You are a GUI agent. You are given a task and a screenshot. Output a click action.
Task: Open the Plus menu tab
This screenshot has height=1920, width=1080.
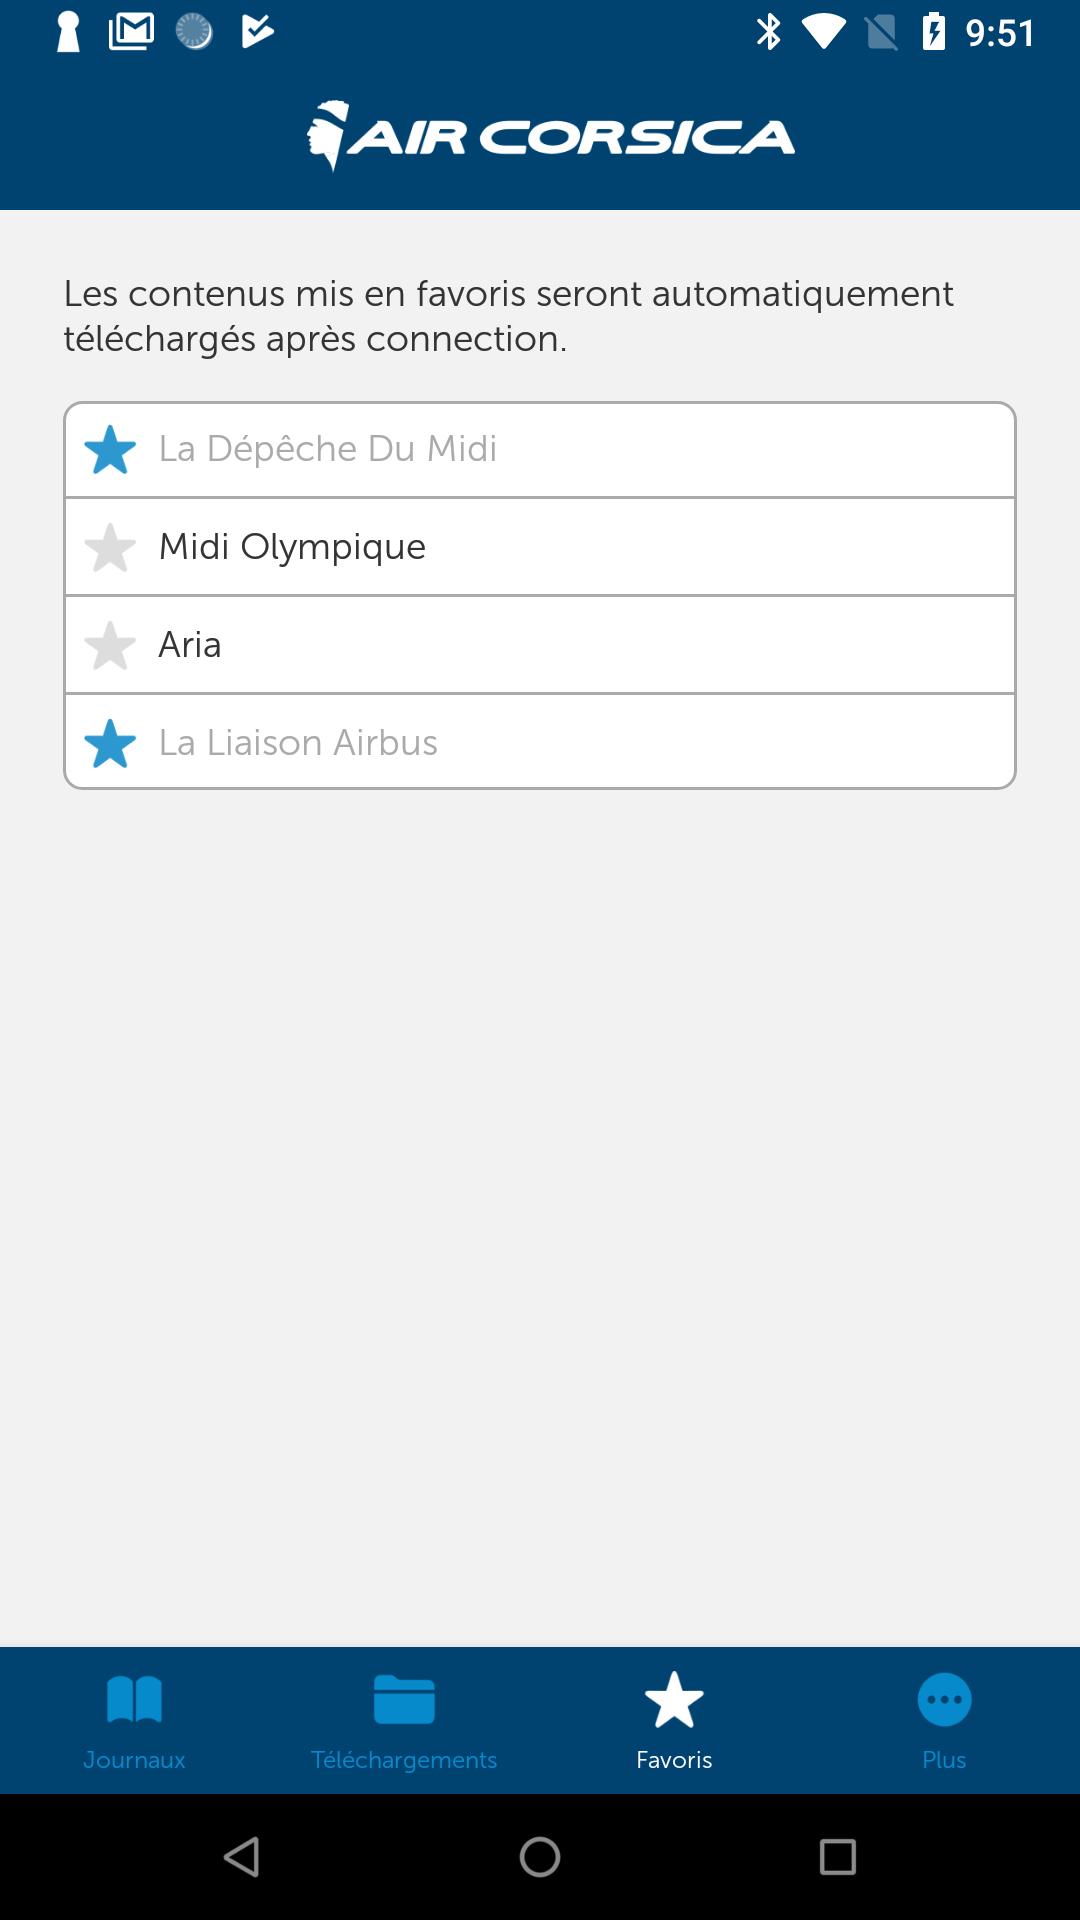pyautogui.click(x=944, y=1720)
